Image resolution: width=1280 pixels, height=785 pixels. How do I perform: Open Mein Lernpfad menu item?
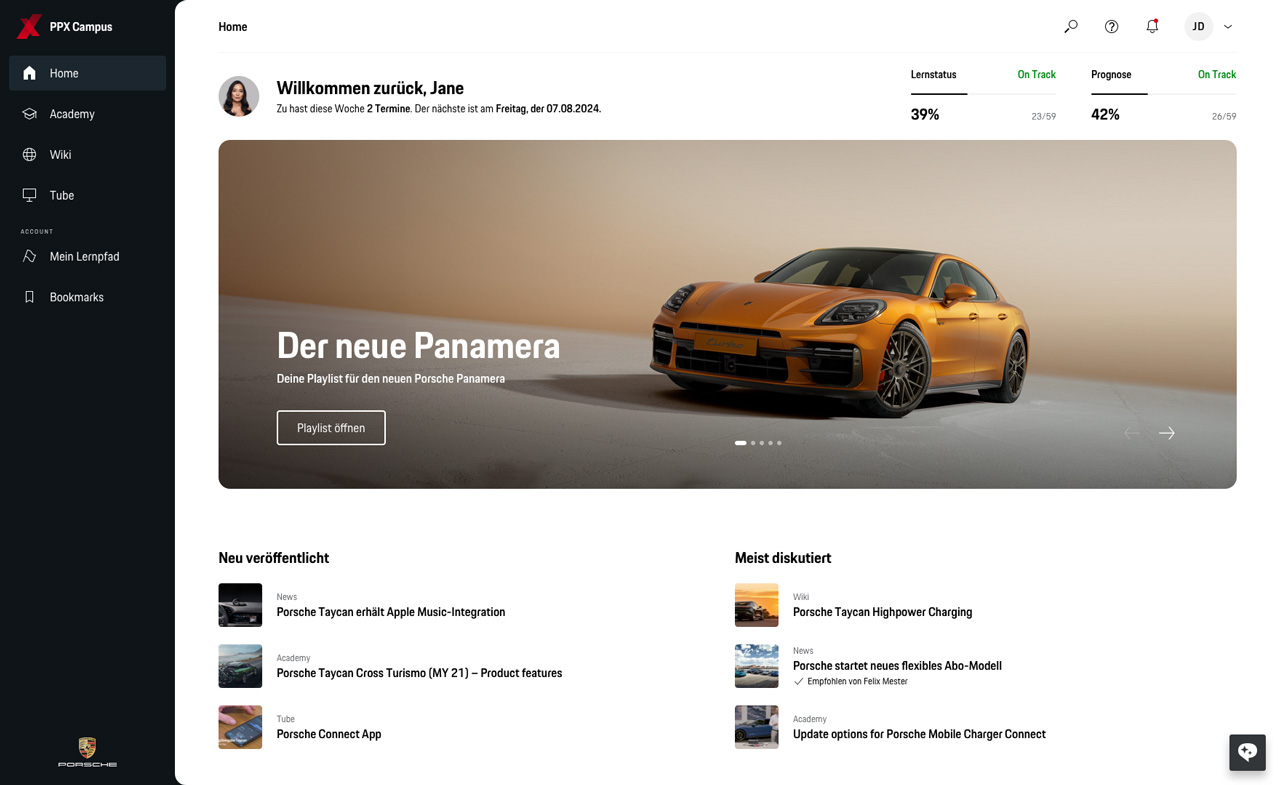pyautogui.click(x=88, y=257)
